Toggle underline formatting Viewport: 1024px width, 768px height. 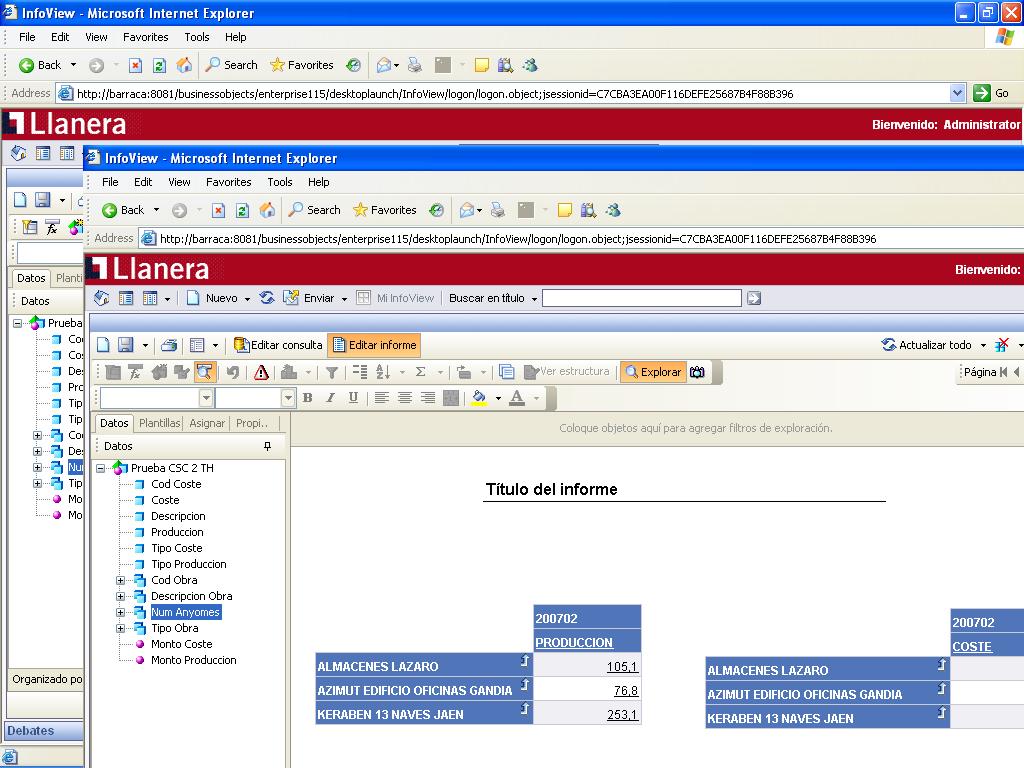coord(355,398)
